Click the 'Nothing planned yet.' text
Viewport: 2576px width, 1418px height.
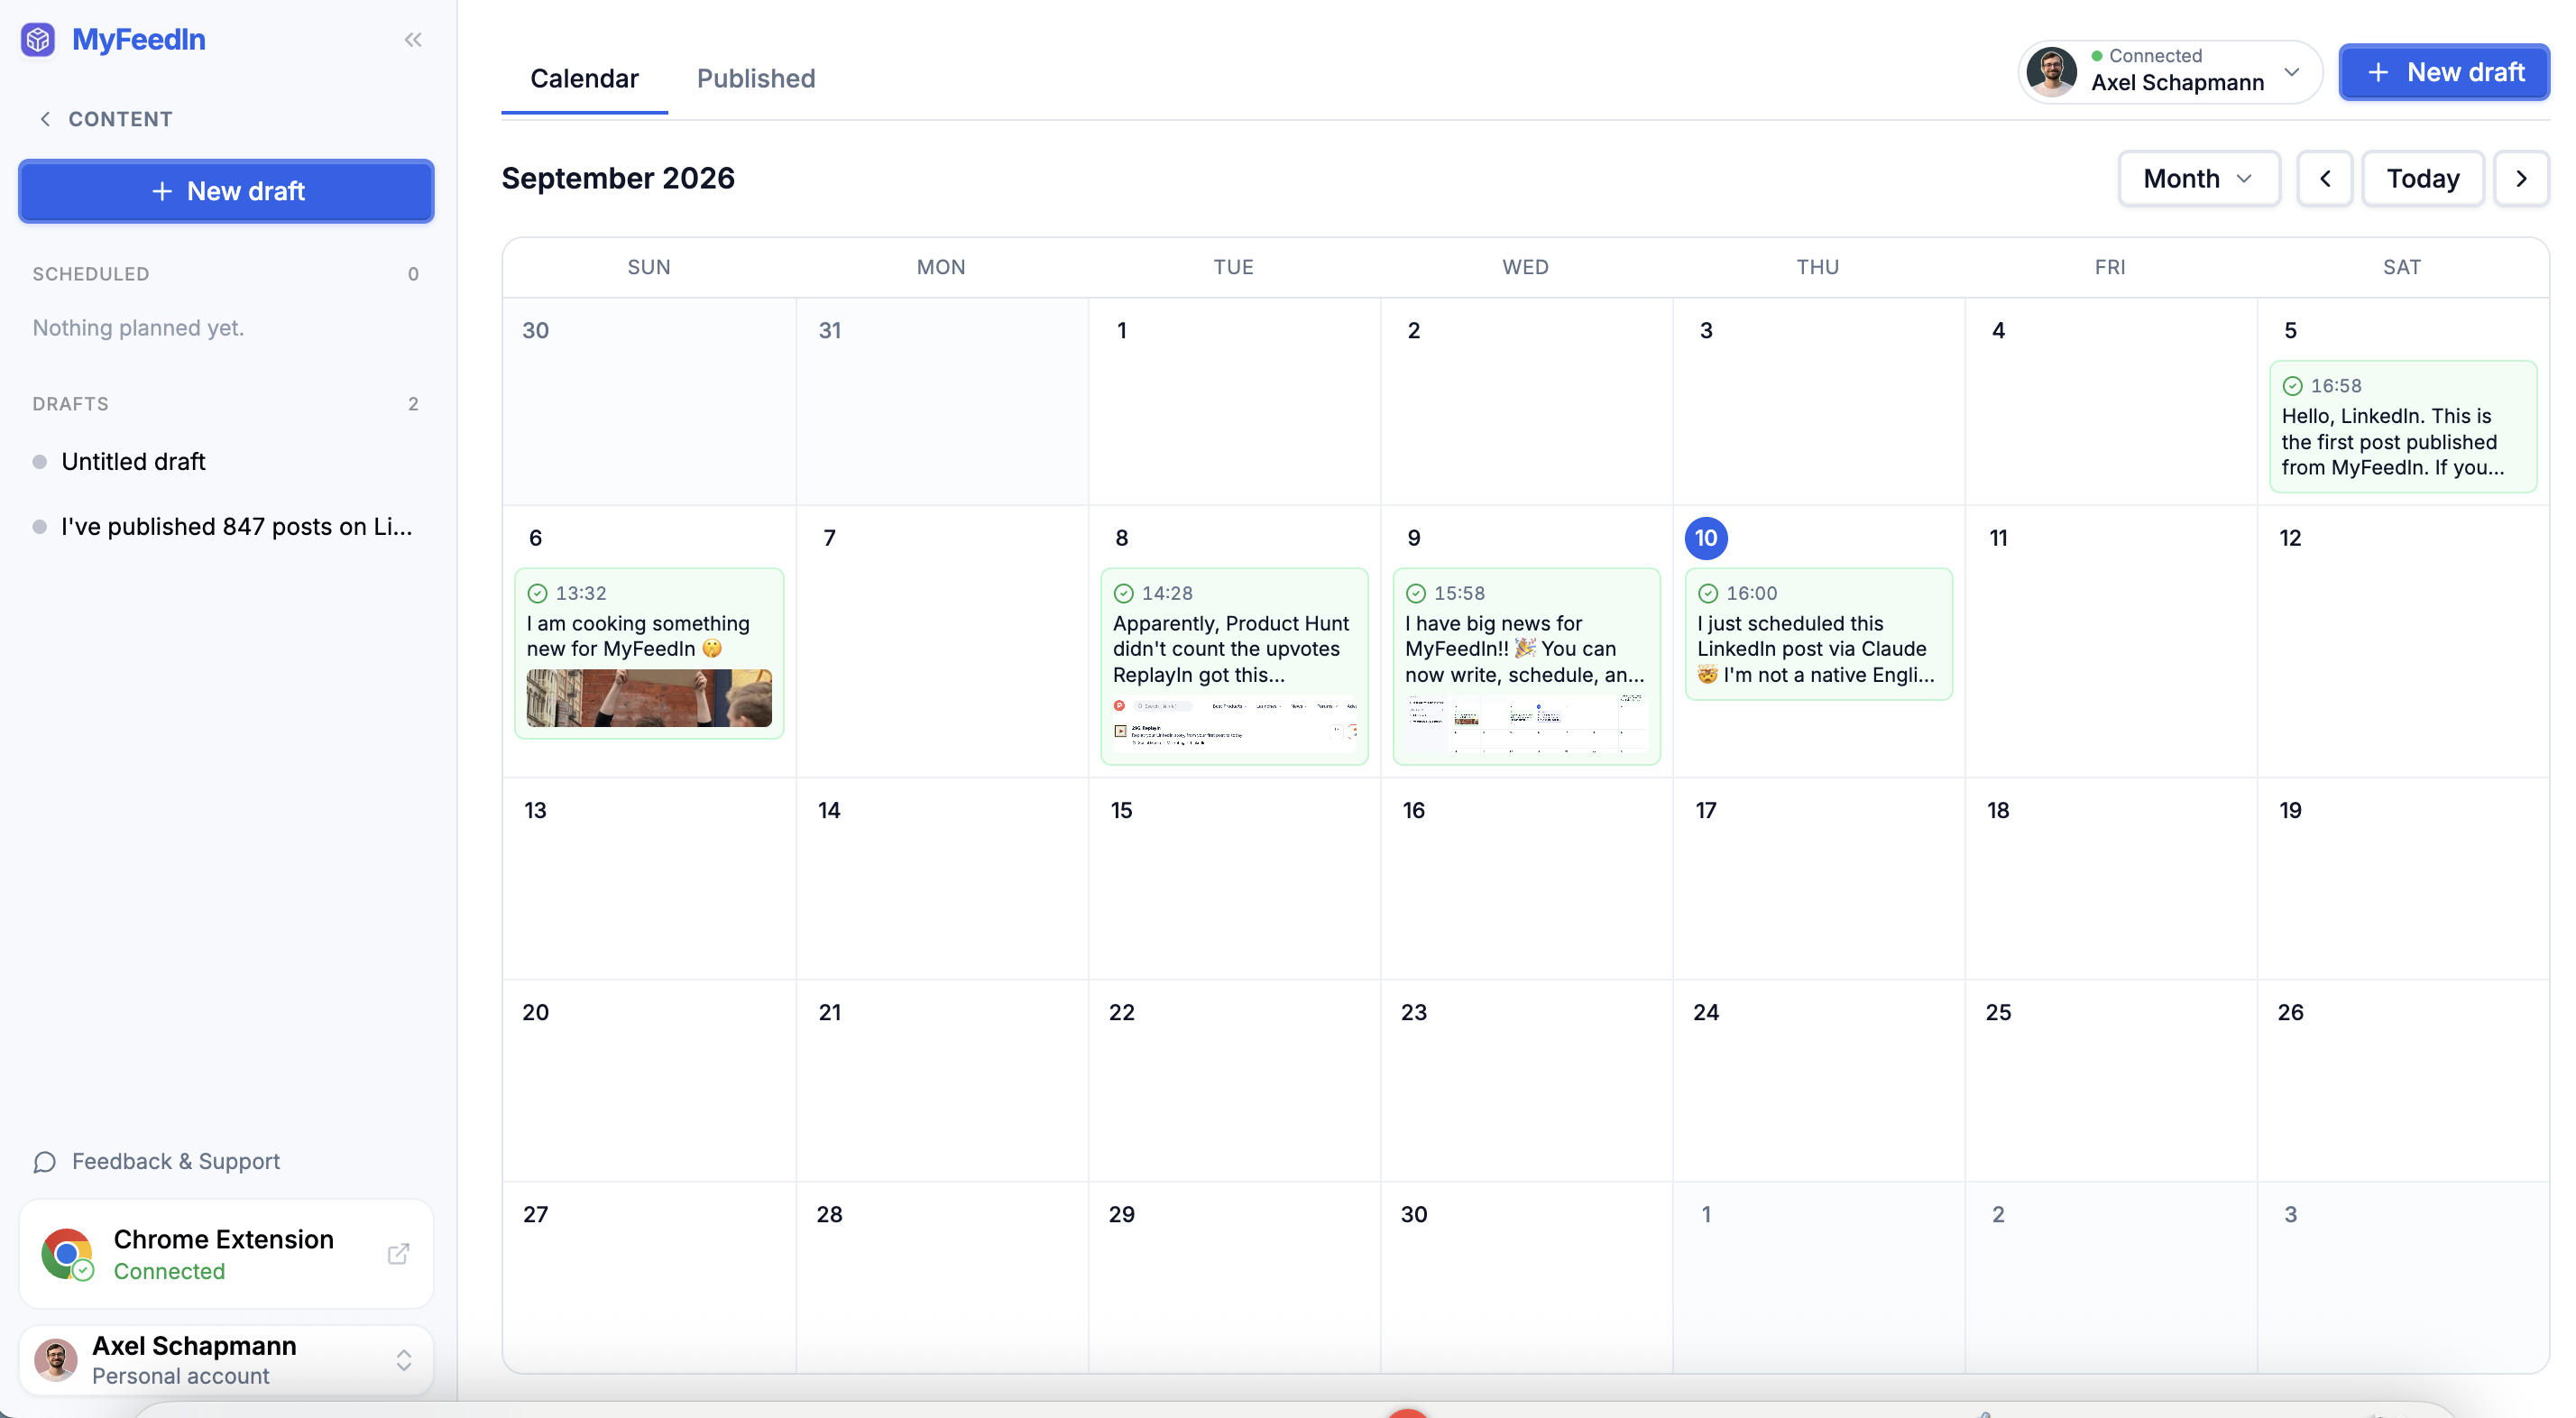coord(138,328)
